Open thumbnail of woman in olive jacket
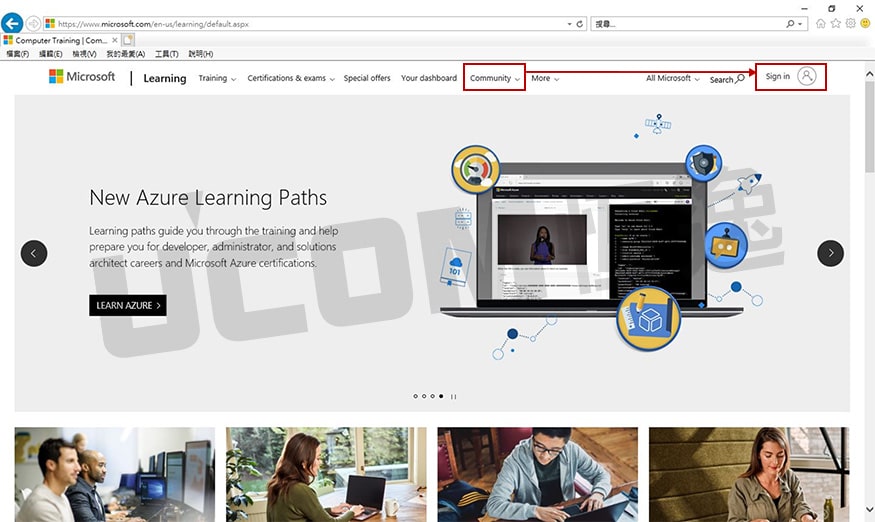This screenshot has width=875, height=522. pyautogui.click(x=749, y=475)
